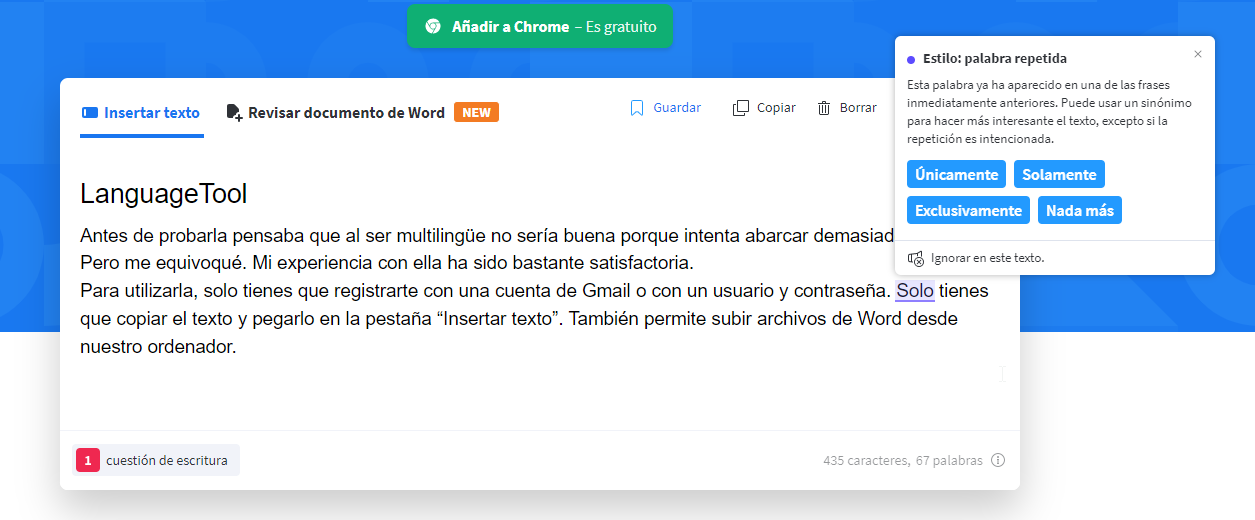Apply the Exclusivamente synonym suggestion
The image size is (1255, 520).
click(x=968, y=210)
